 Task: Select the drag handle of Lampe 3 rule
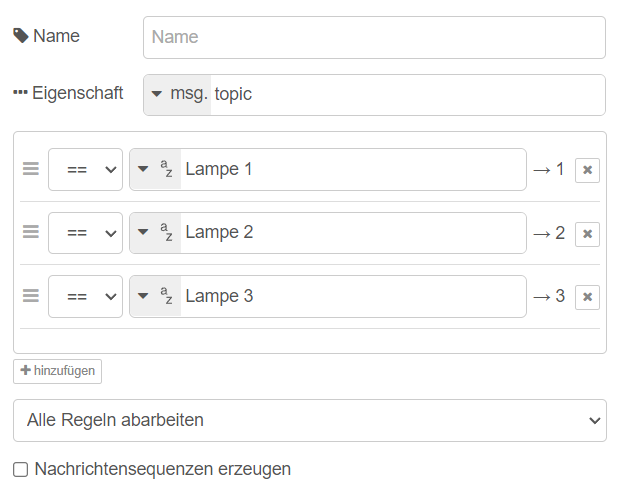(31, 296)
